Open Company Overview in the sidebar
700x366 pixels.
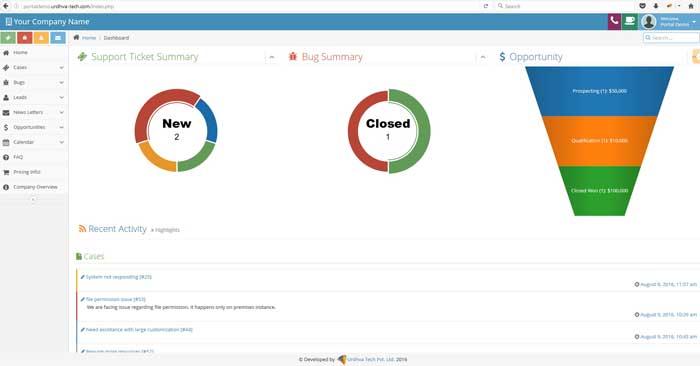[x=34, y=187]
